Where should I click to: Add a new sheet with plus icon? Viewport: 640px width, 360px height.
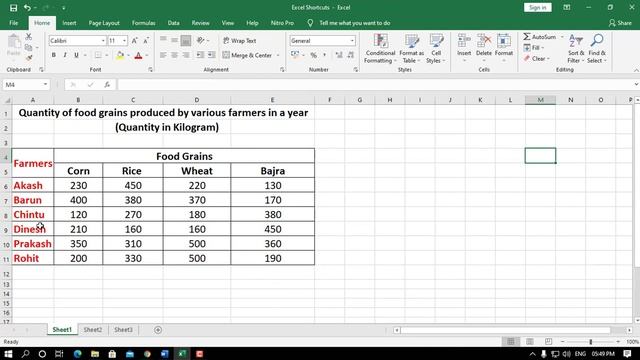point(158,330)
